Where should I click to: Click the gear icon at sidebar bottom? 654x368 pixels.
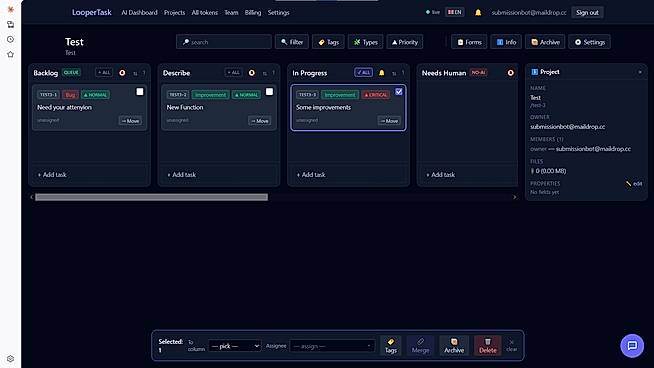[10, 358]
